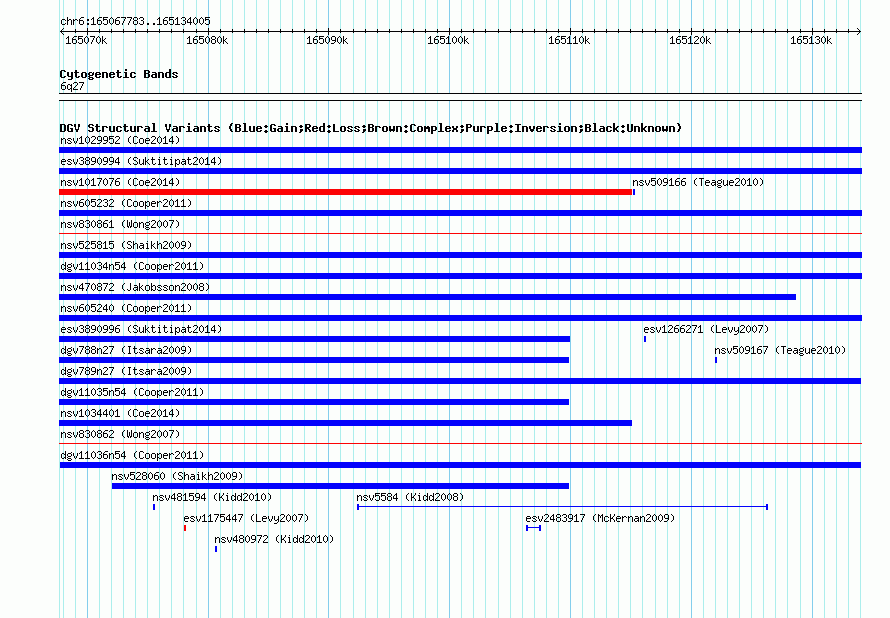
Task: Click the 165100k ruler tick label
Action: coord(448,40)
